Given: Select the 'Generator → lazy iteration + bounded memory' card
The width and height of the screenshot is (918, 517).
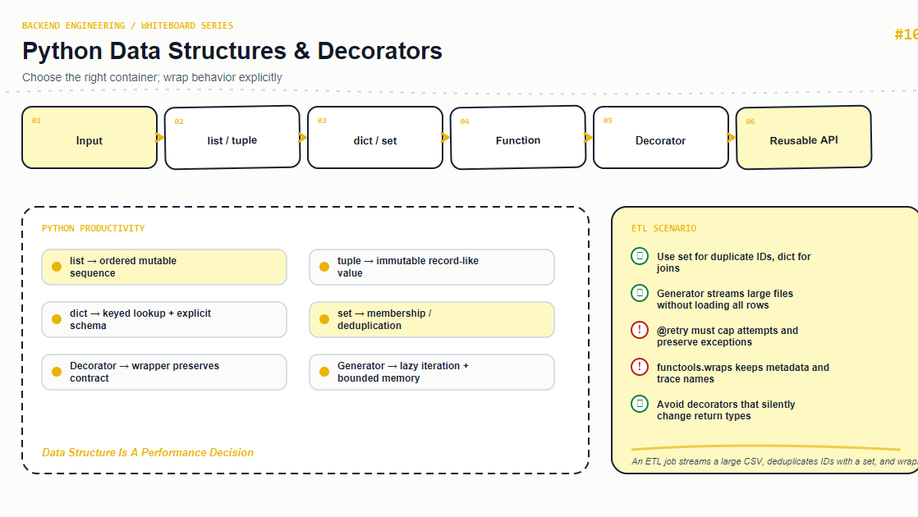Looking at the screenshot, I should [x=431, y=372].
